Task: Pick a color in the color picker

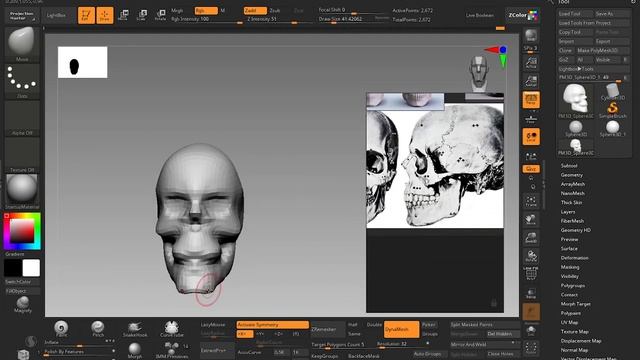Action: pos(22,231)
